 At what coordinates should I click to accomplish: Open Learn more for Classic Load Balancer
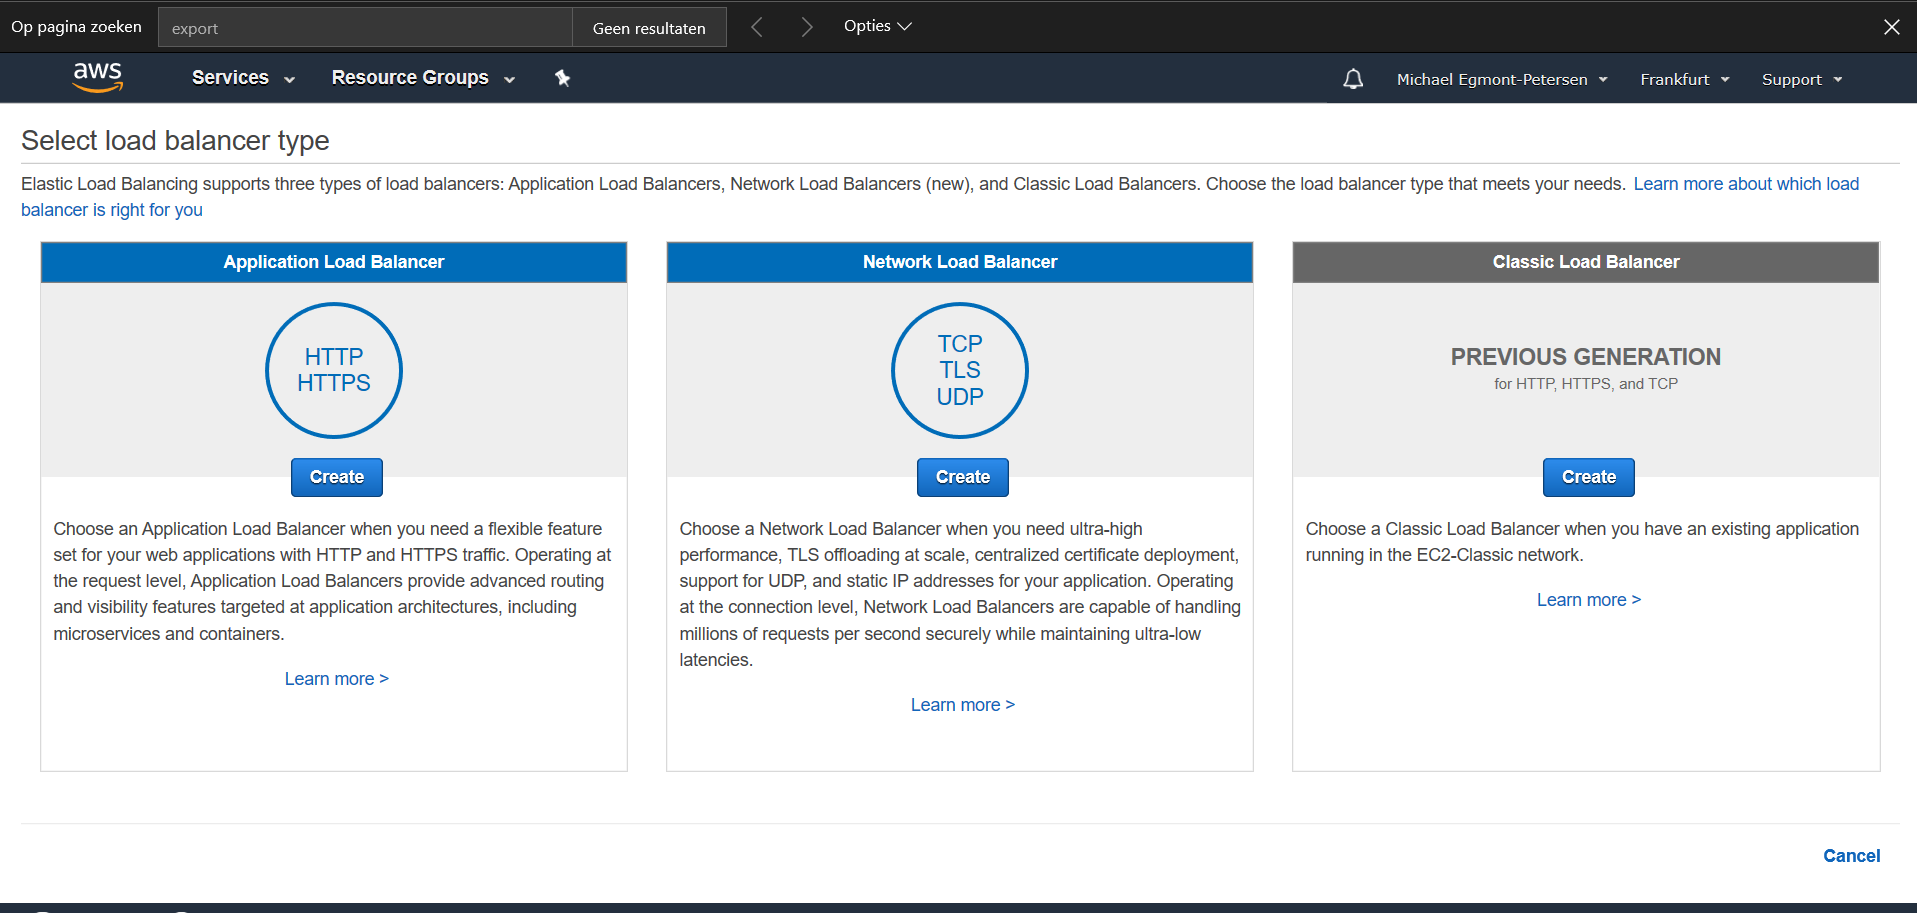coord(1588,600)
